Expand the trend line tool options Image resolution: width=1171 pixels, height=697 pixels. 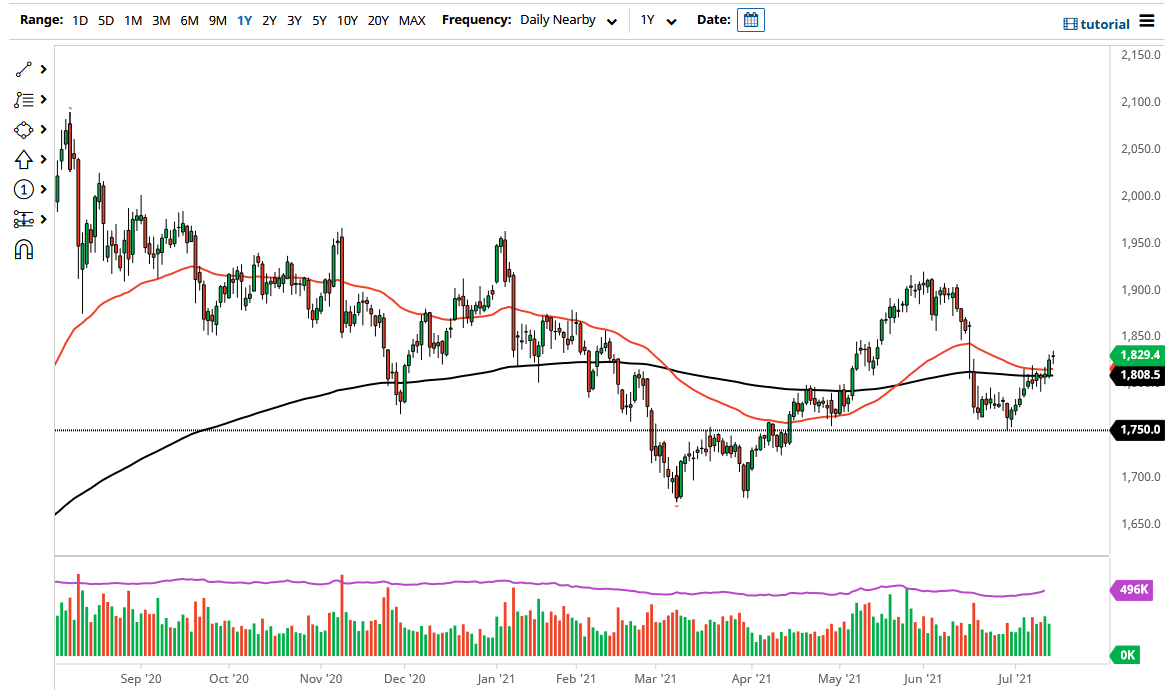click(x=43, y=69)
